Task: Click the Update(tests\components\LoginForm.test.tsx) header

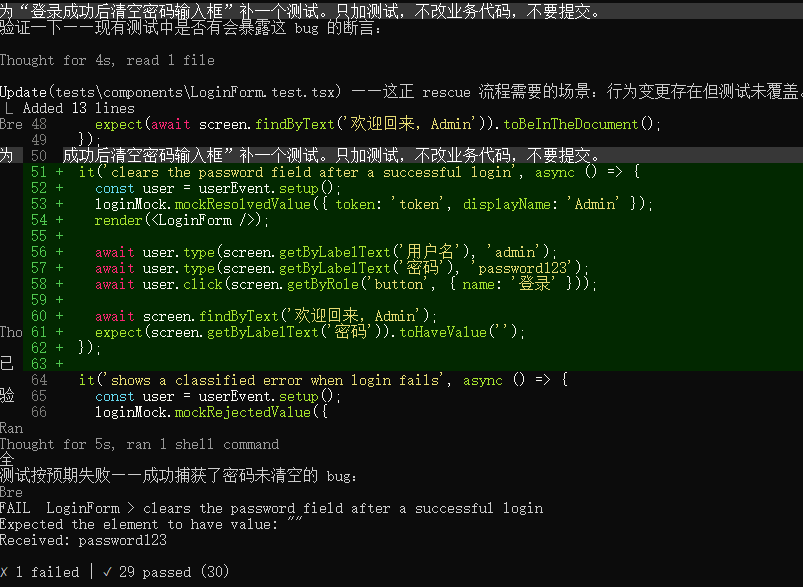Action: (x=171, y=92)
